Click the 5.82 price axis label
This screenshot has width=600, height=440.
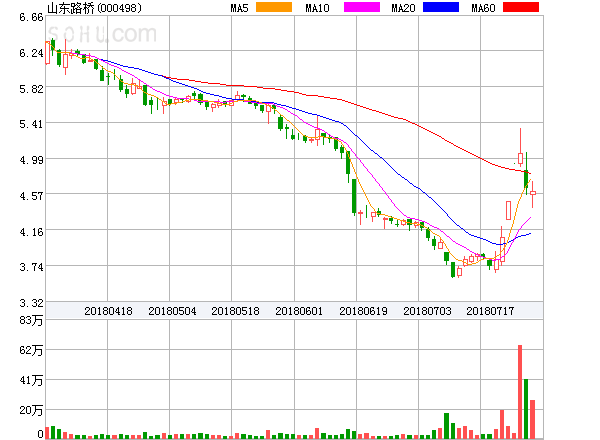click(31, 89)
